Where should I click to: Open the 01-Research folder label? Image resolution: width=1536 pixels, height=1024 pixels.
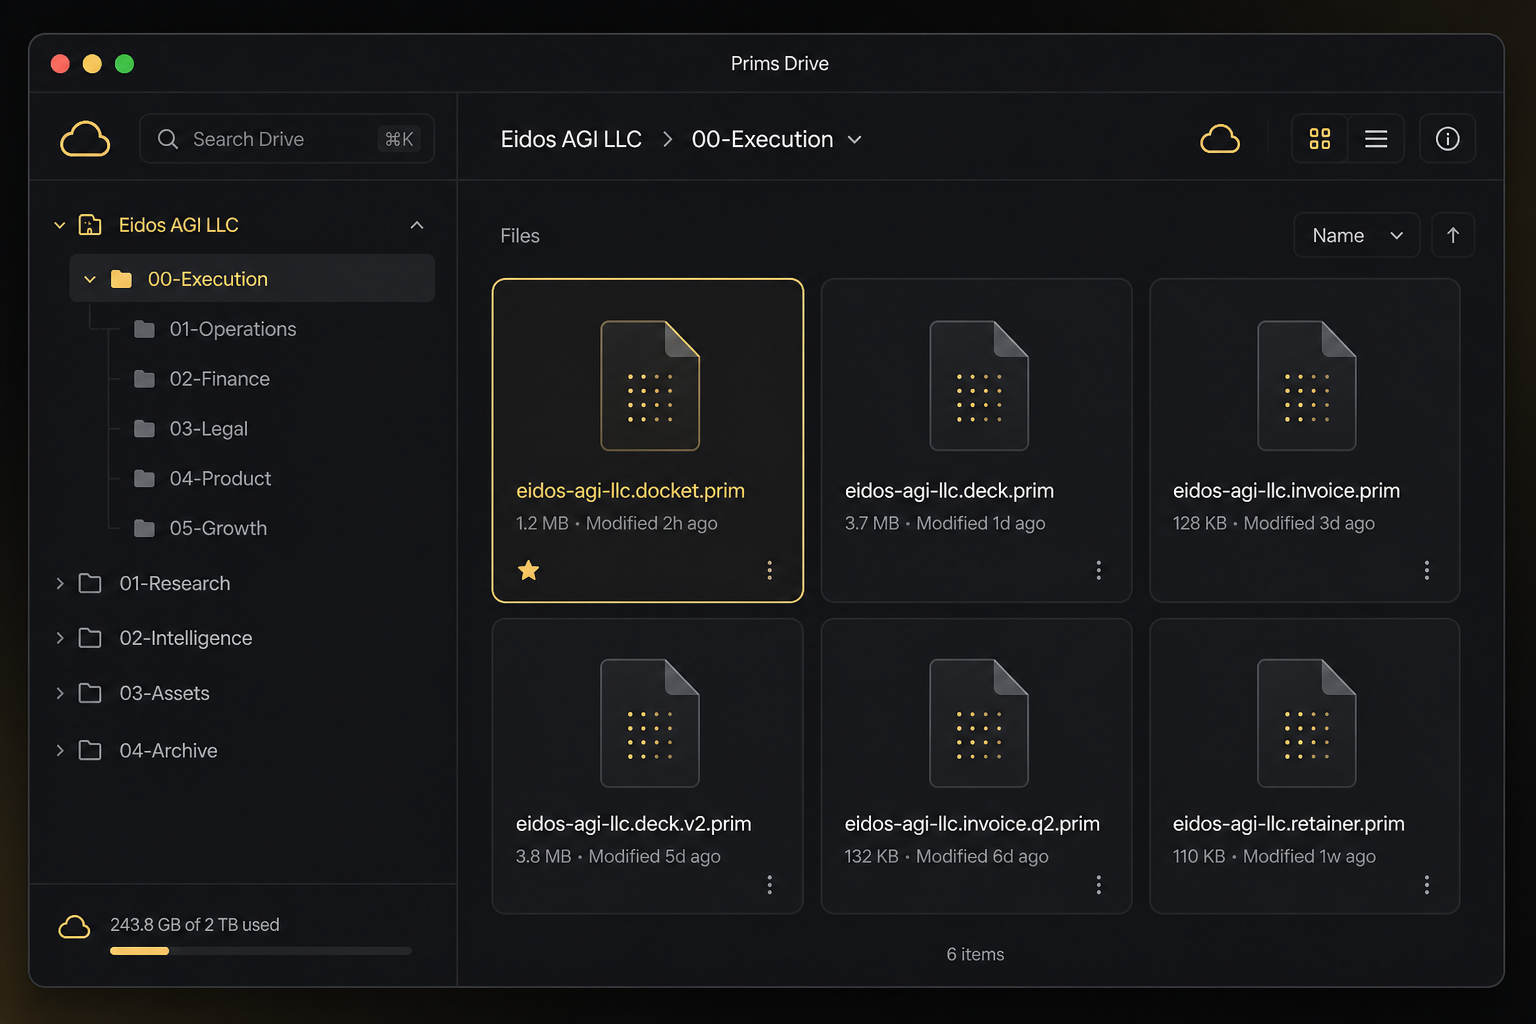(x=175, y=583)
